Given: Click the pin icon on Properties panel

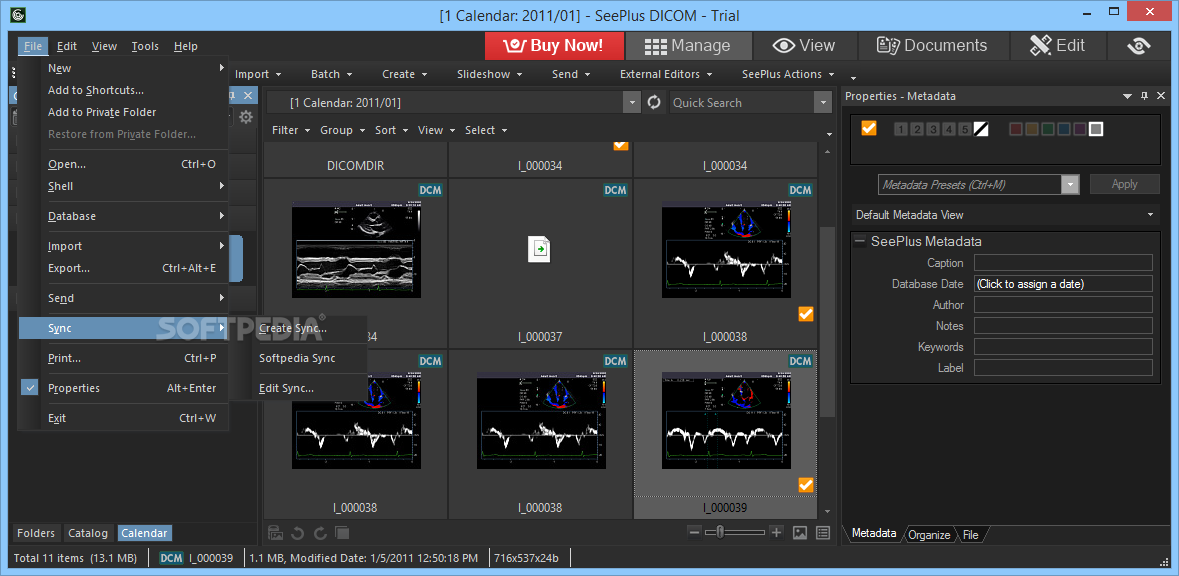Looking at the screenshot, I should 1144,95.
